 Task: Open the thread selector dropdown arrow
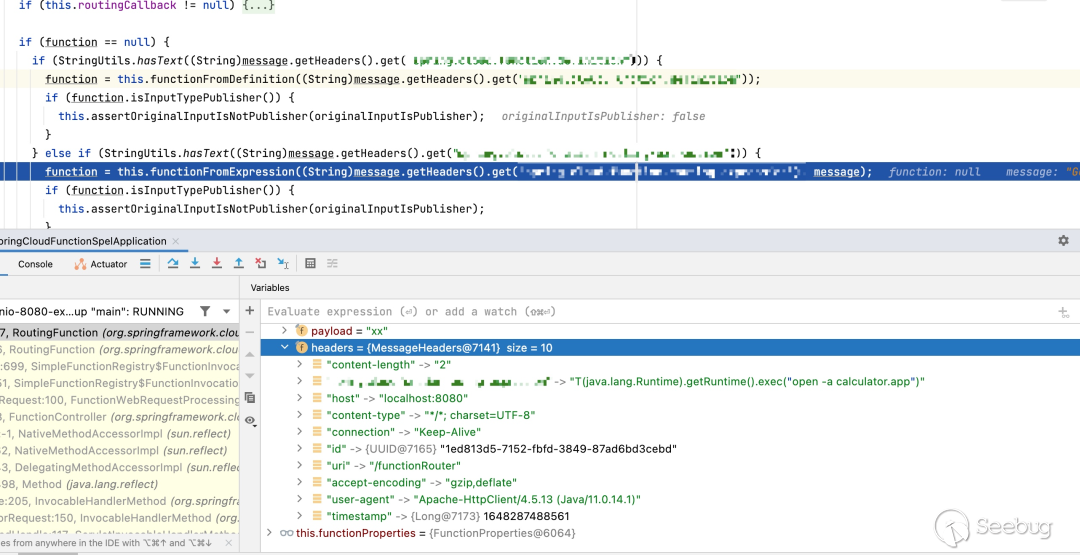pyautogui.click(x=227, y=312)
